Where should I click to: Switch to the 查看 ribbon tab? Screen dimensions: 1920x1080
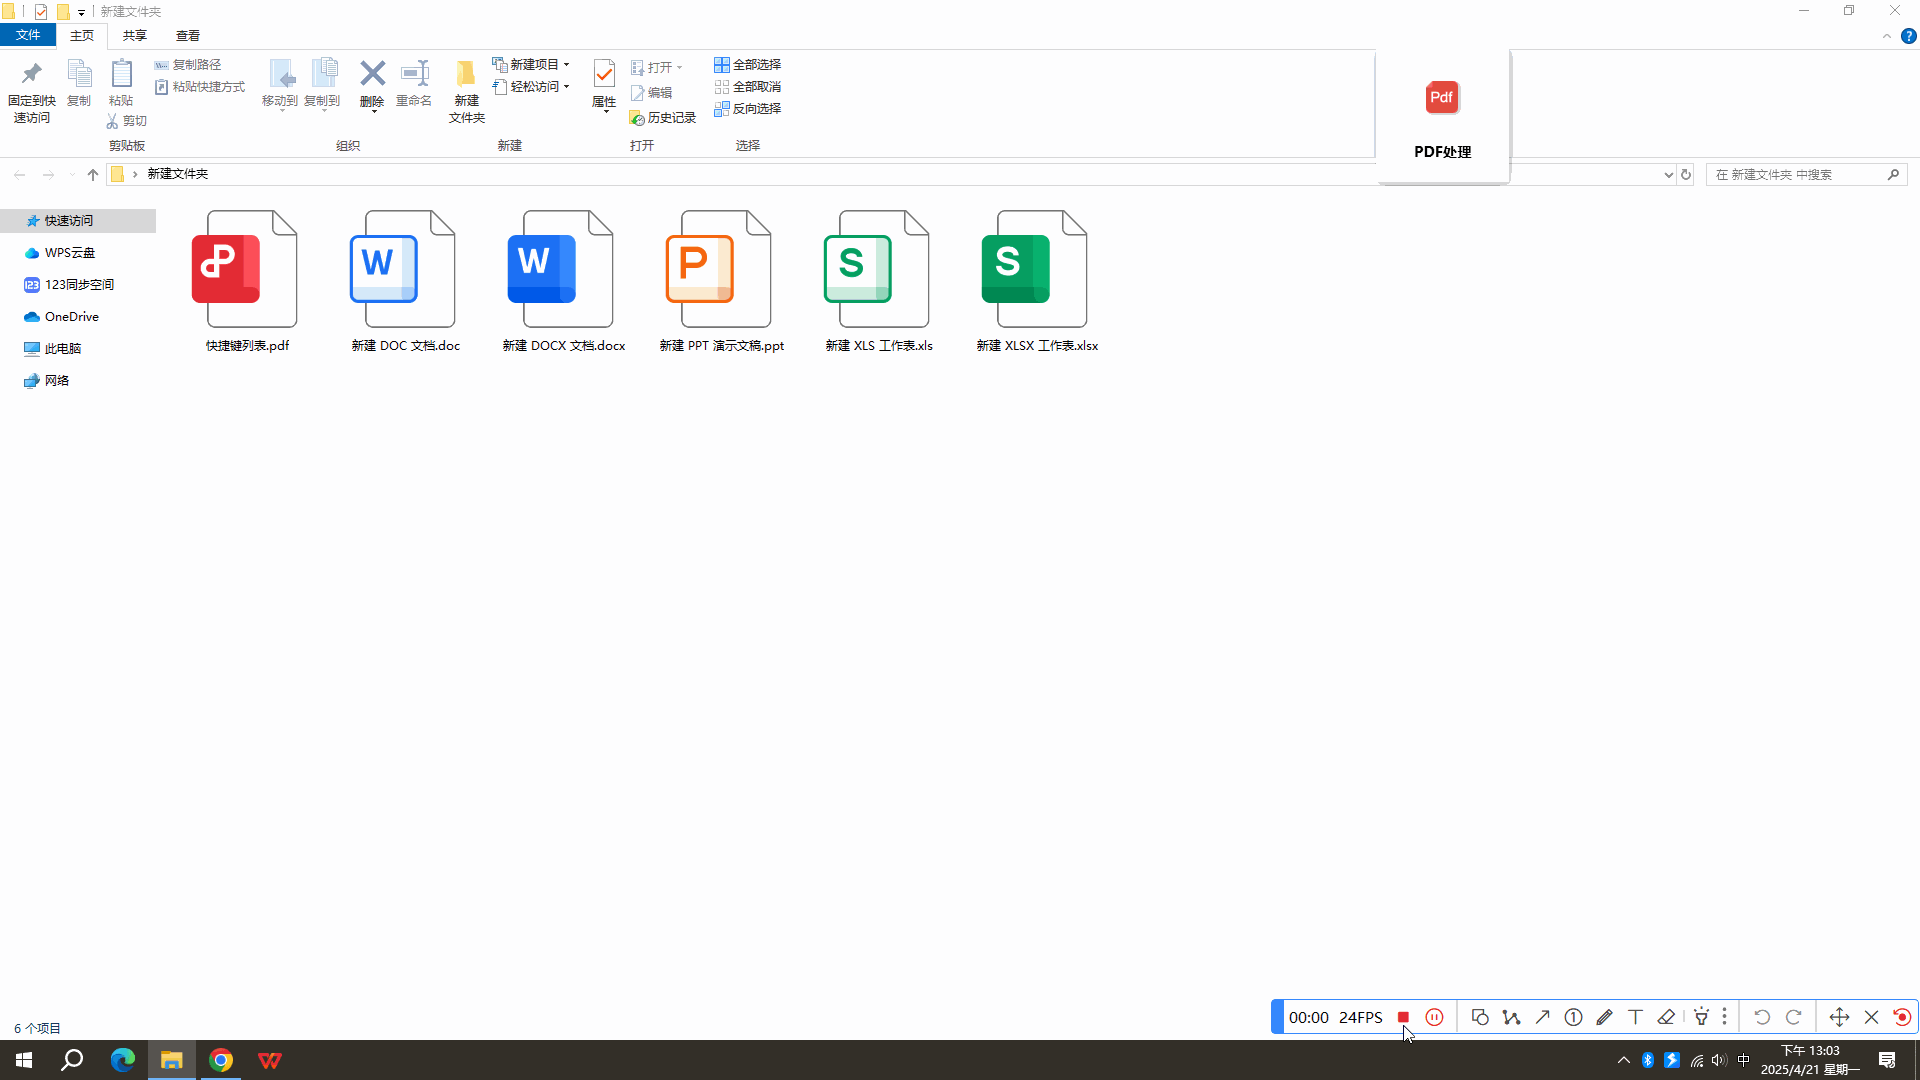188,35
